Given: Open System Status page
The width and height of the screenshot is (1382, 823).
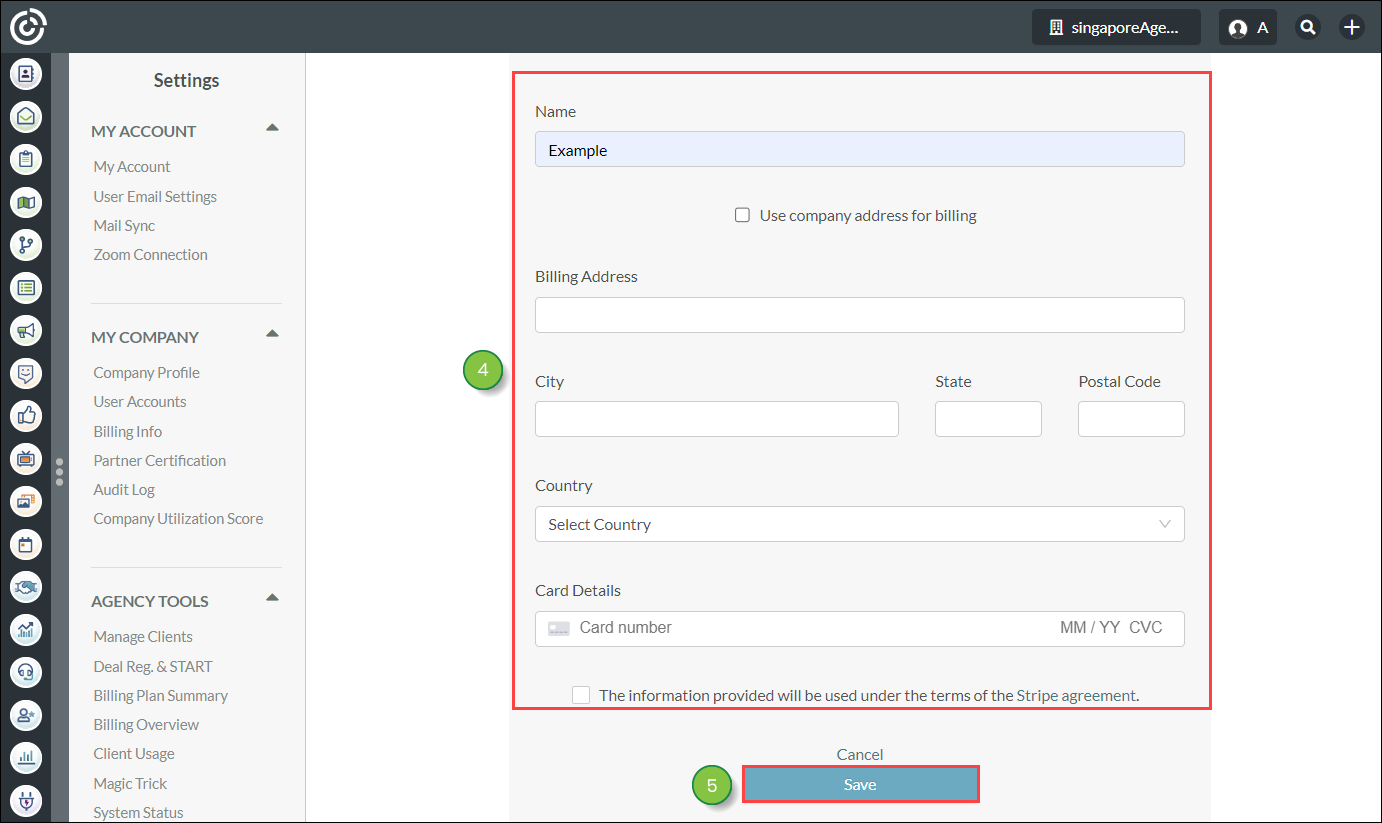Looking at the screenshot, I should coord(139,813).
